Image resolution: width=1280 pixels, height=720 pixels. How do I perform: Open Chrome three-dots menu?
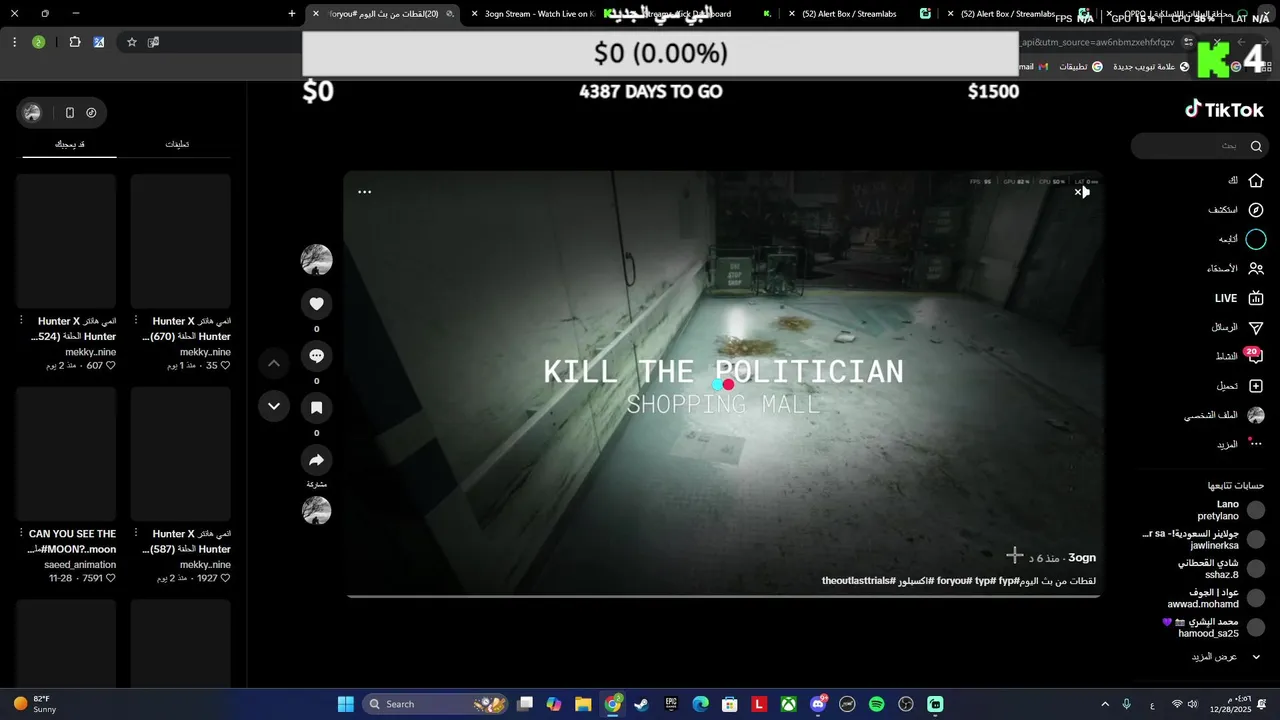tap(14, 42)
